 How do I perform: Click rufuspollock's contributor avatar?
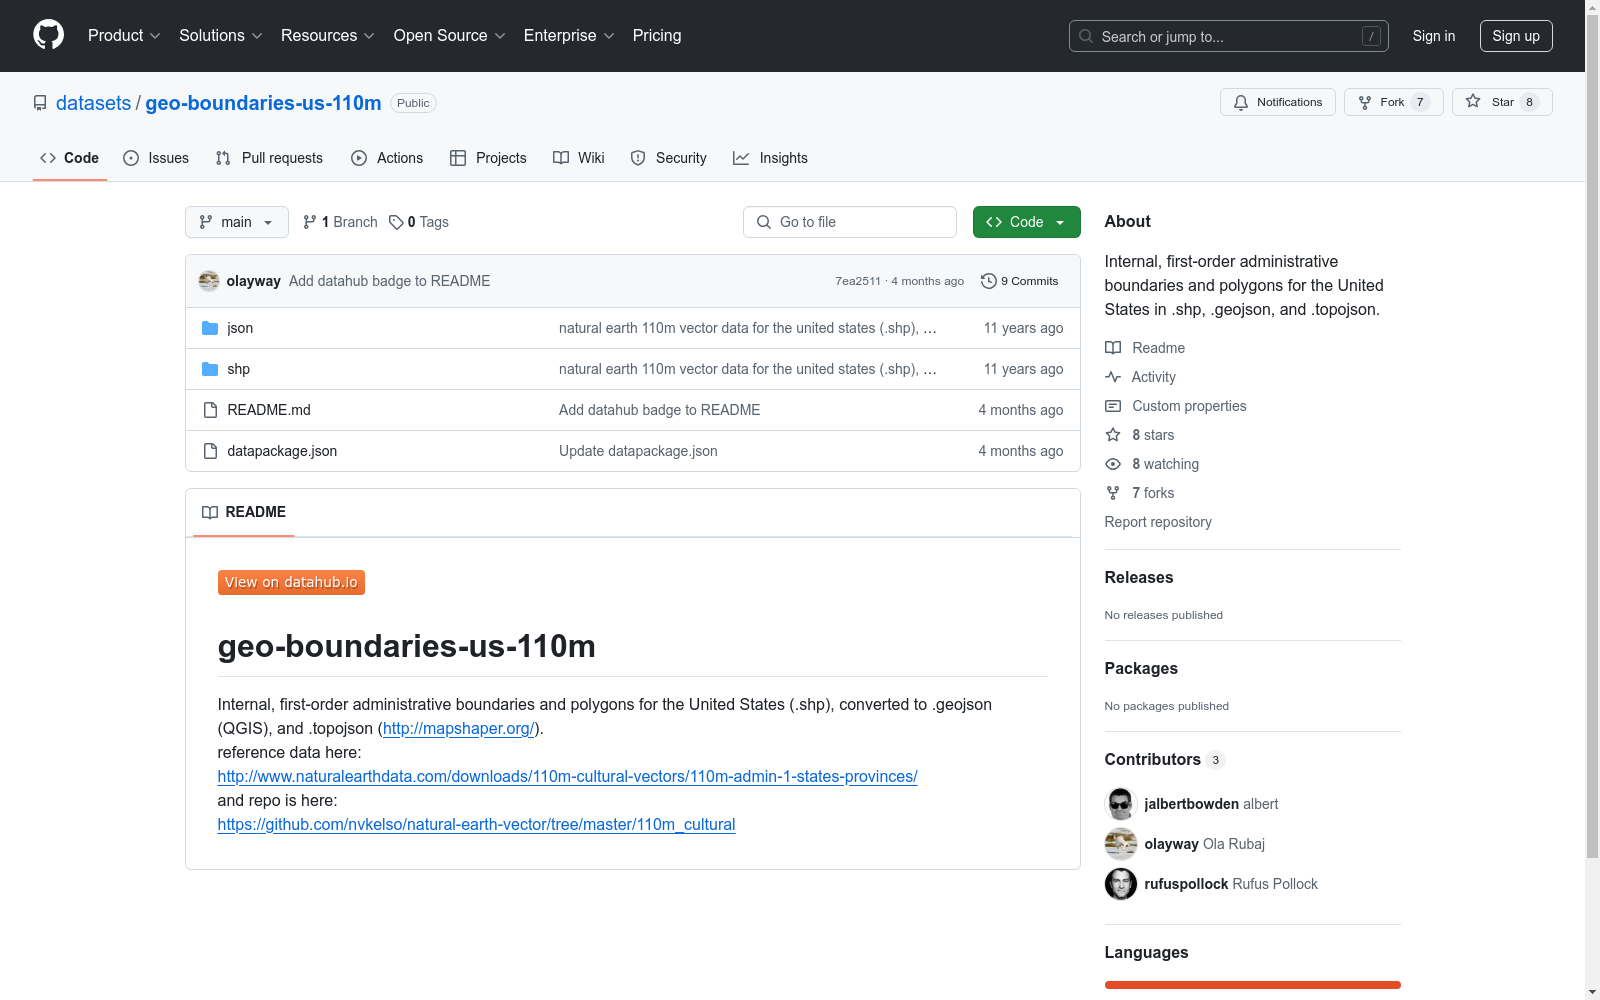(x=1121, y=884)
